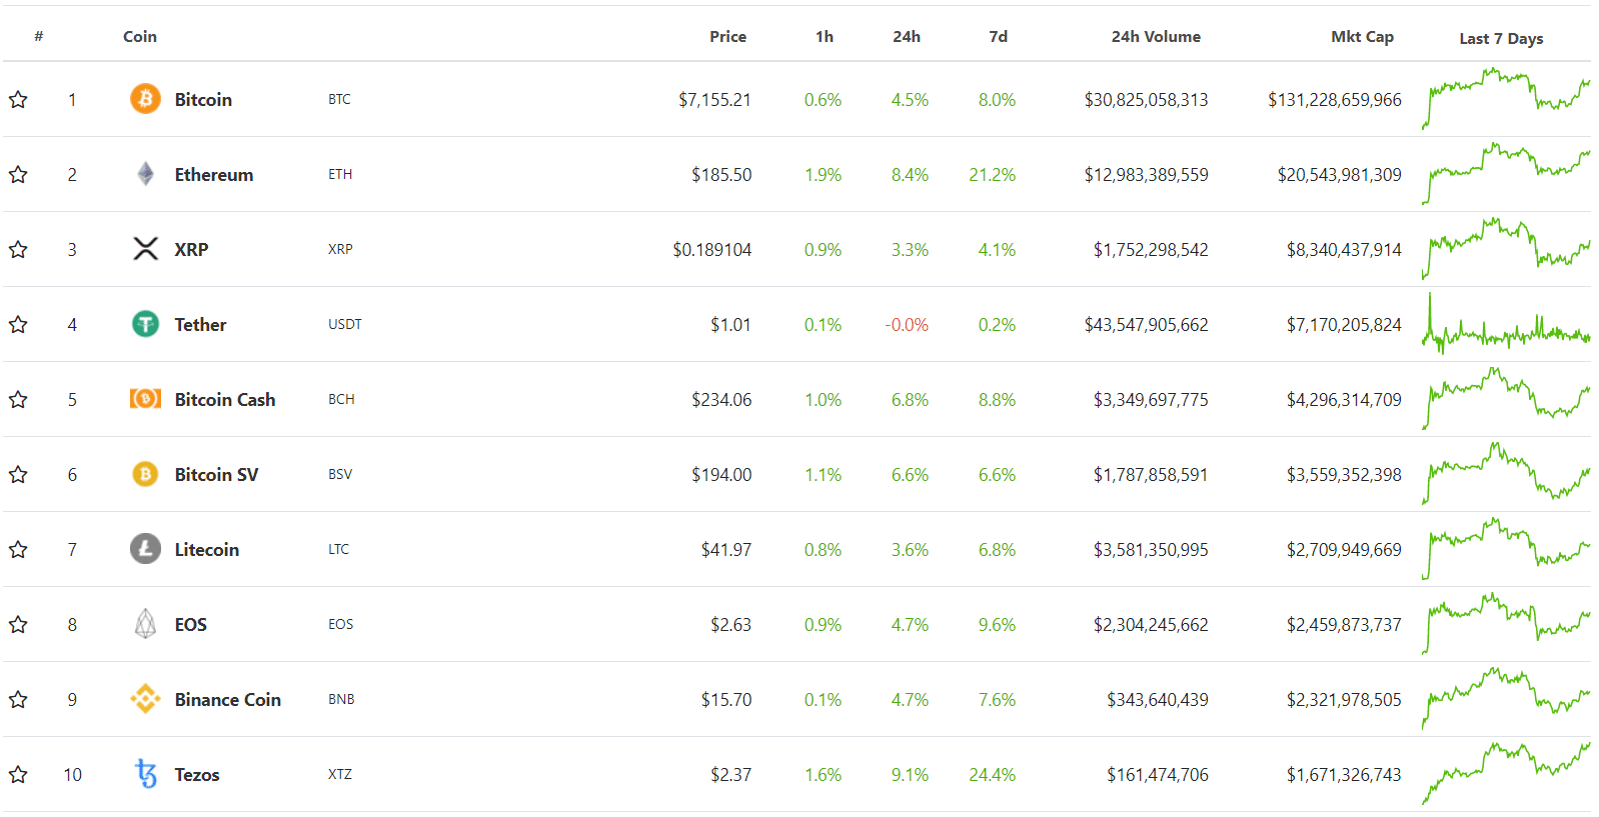The height and width of the screenshot is (817, 1599).
Task: Click the BTC ticker symbol
Action: coord(339,99)
